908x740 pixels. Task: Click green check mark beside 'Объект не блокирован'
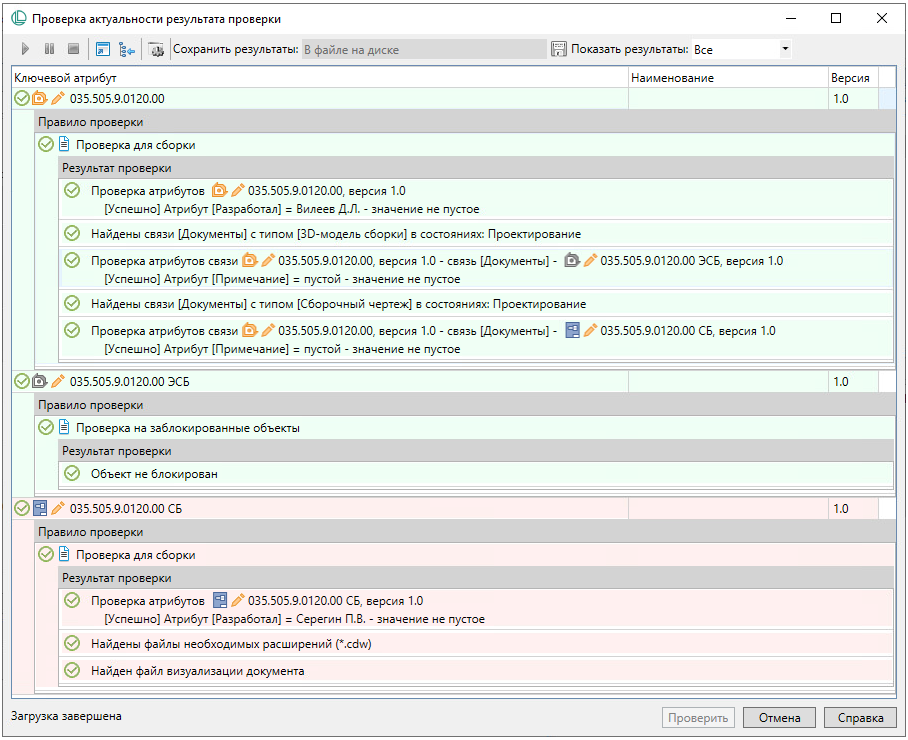71,473
